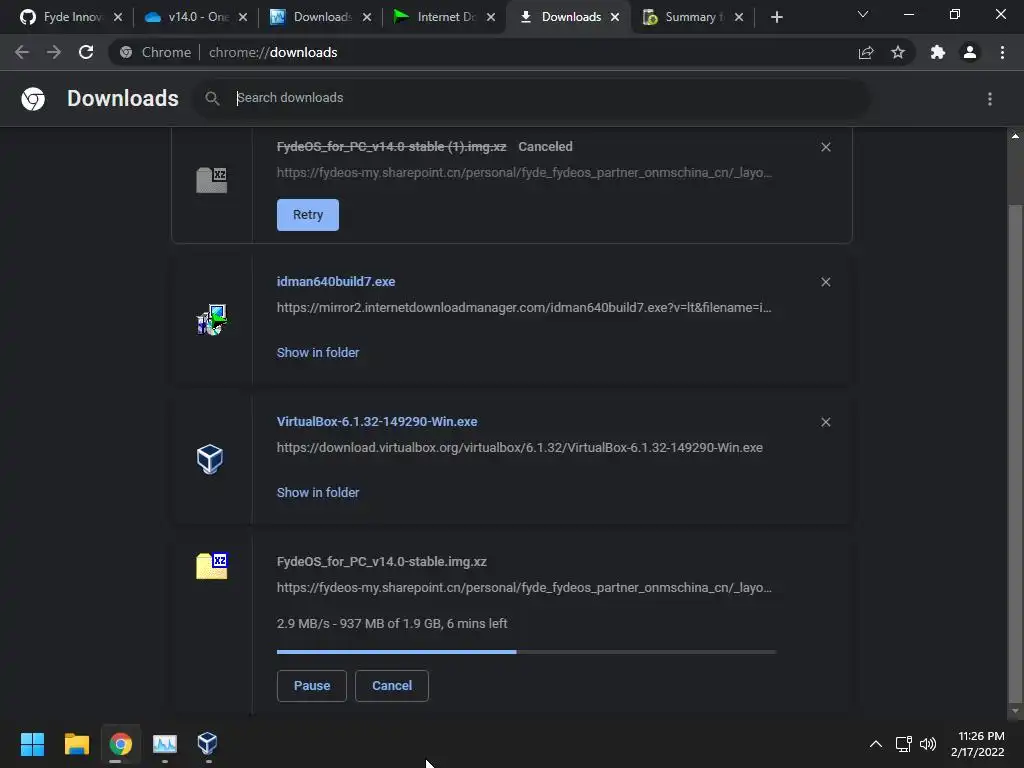The image size is (1024, 768).
Task: Pause the FydeOS download
Action: point(312,686)
